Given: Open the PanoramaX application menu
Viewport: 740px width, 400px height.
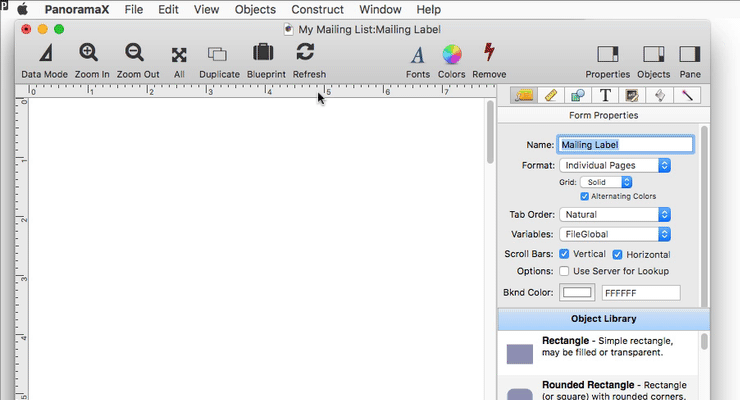Looking at the screenshot, I should [76, 9].
